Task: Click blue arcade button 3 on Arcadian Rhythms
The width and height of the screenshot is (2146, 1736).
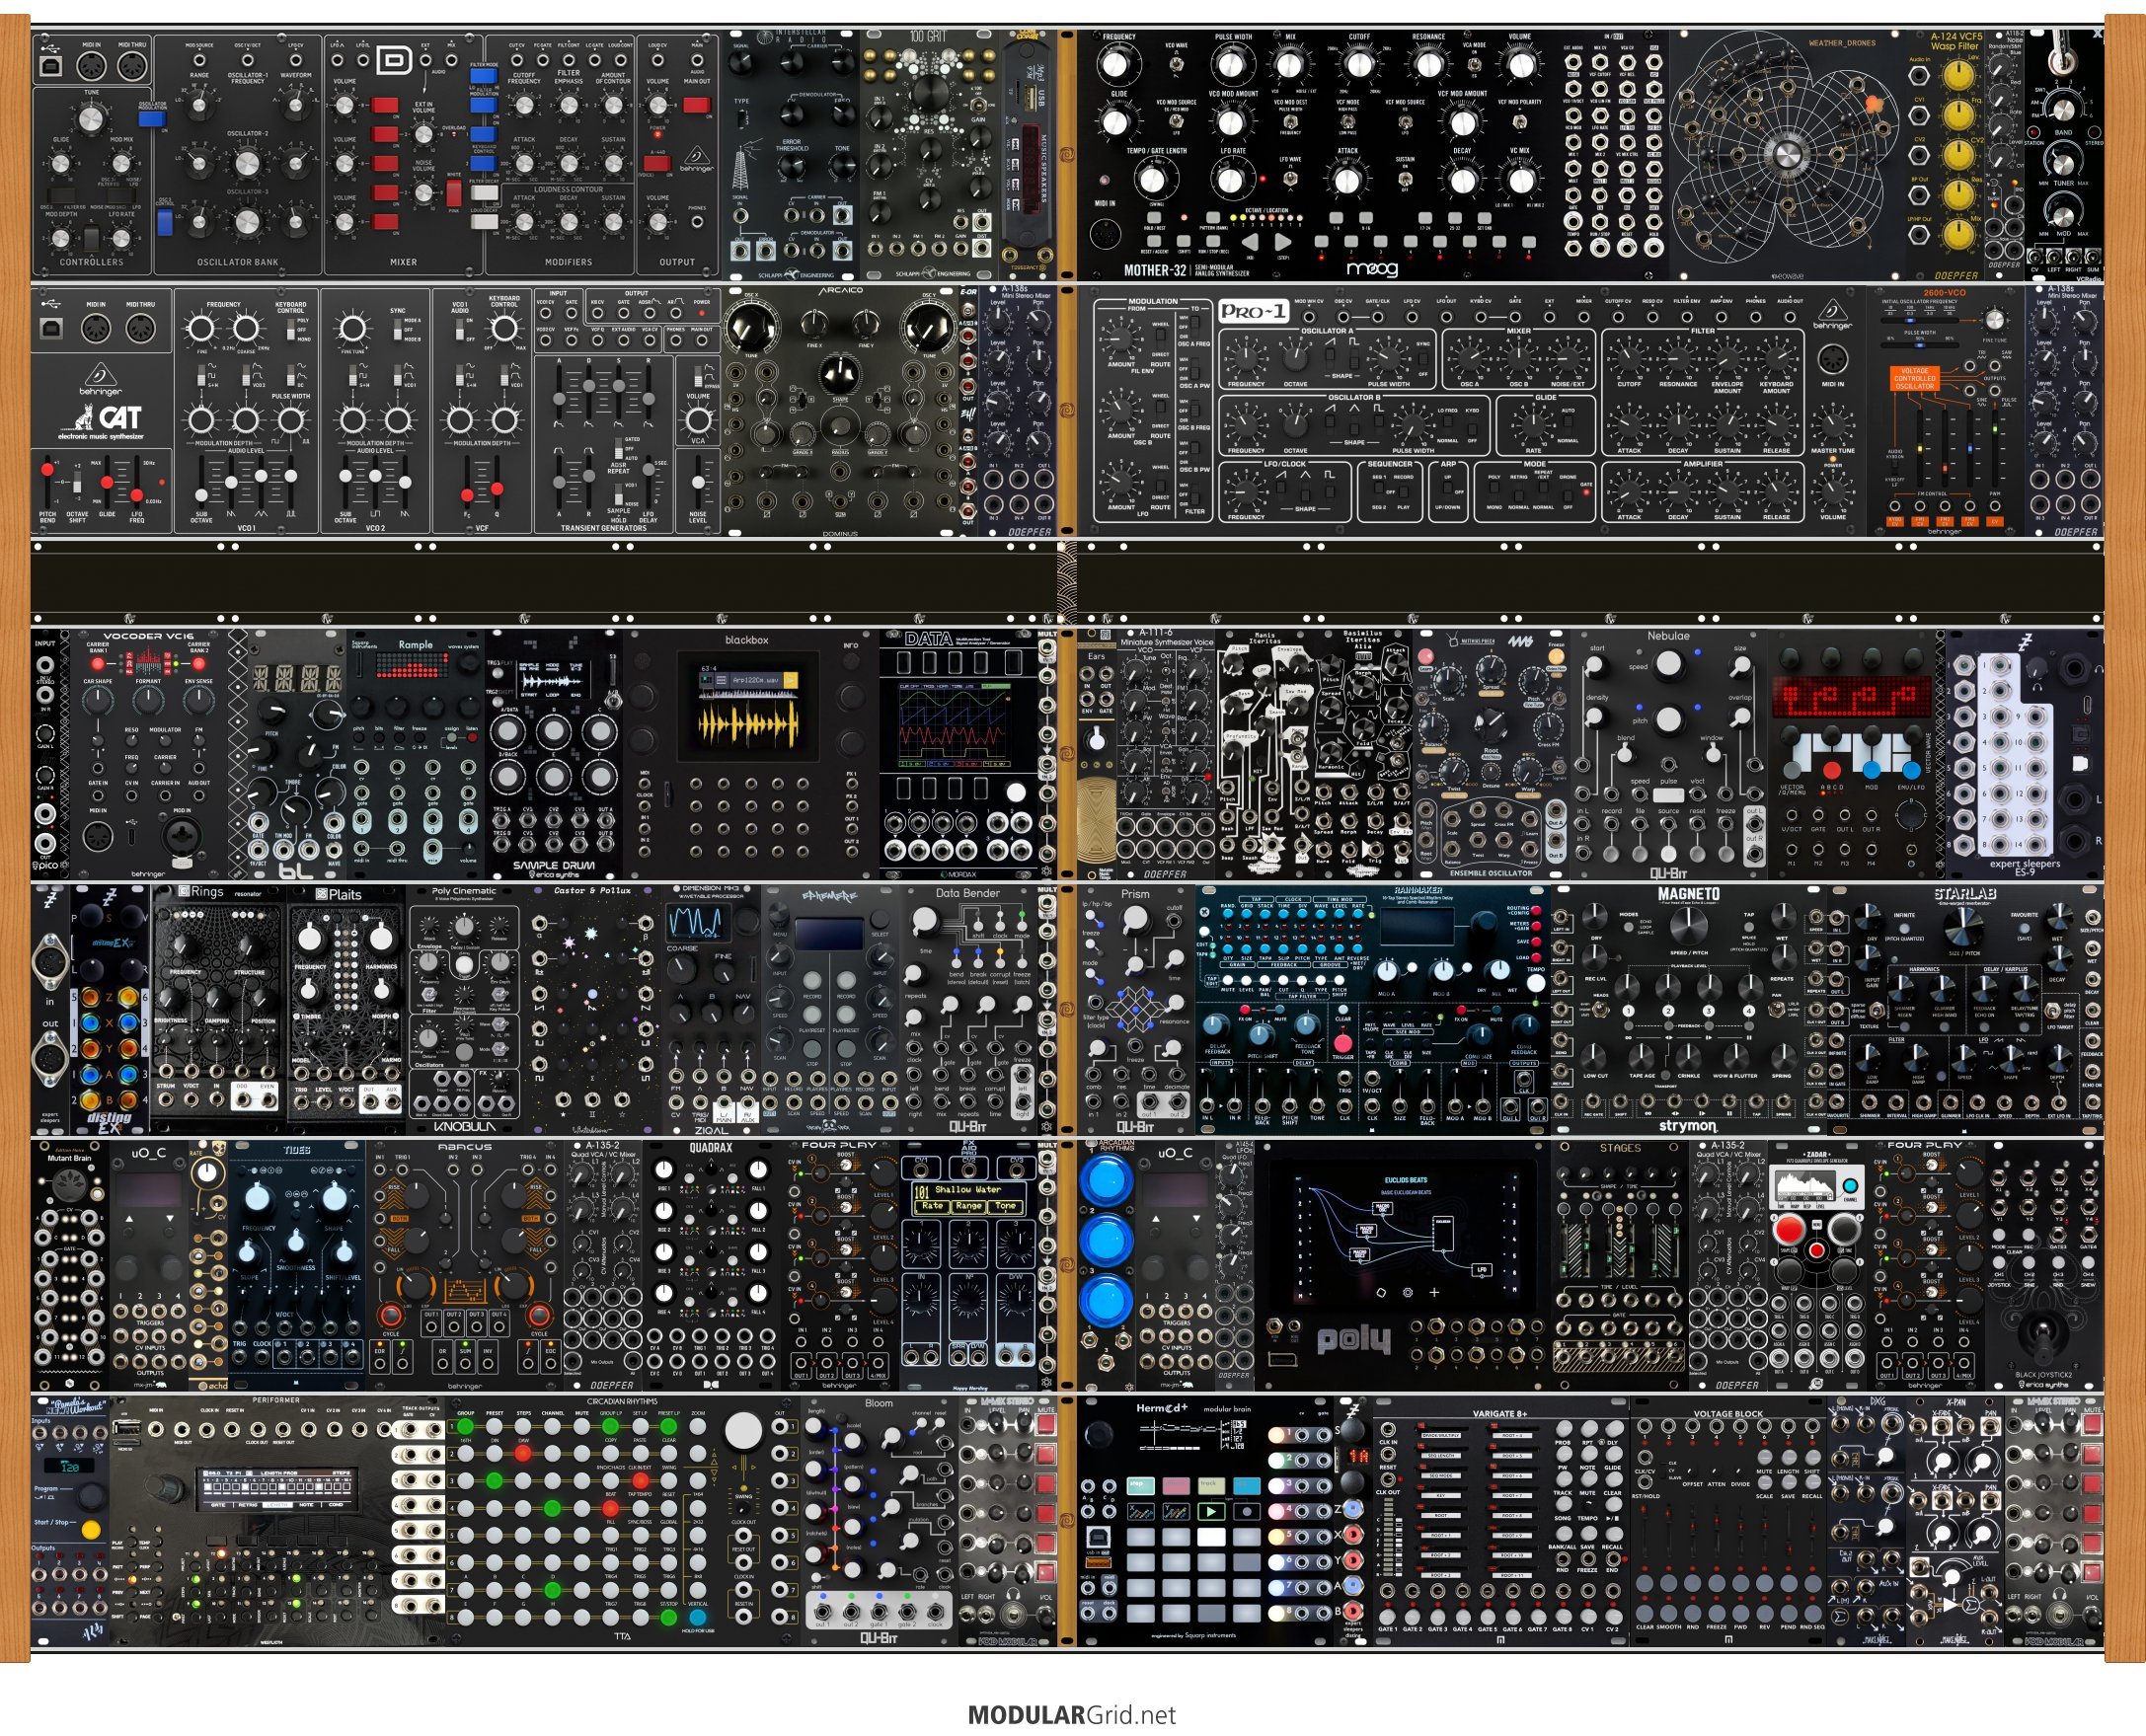Action: (1106, 1302)
